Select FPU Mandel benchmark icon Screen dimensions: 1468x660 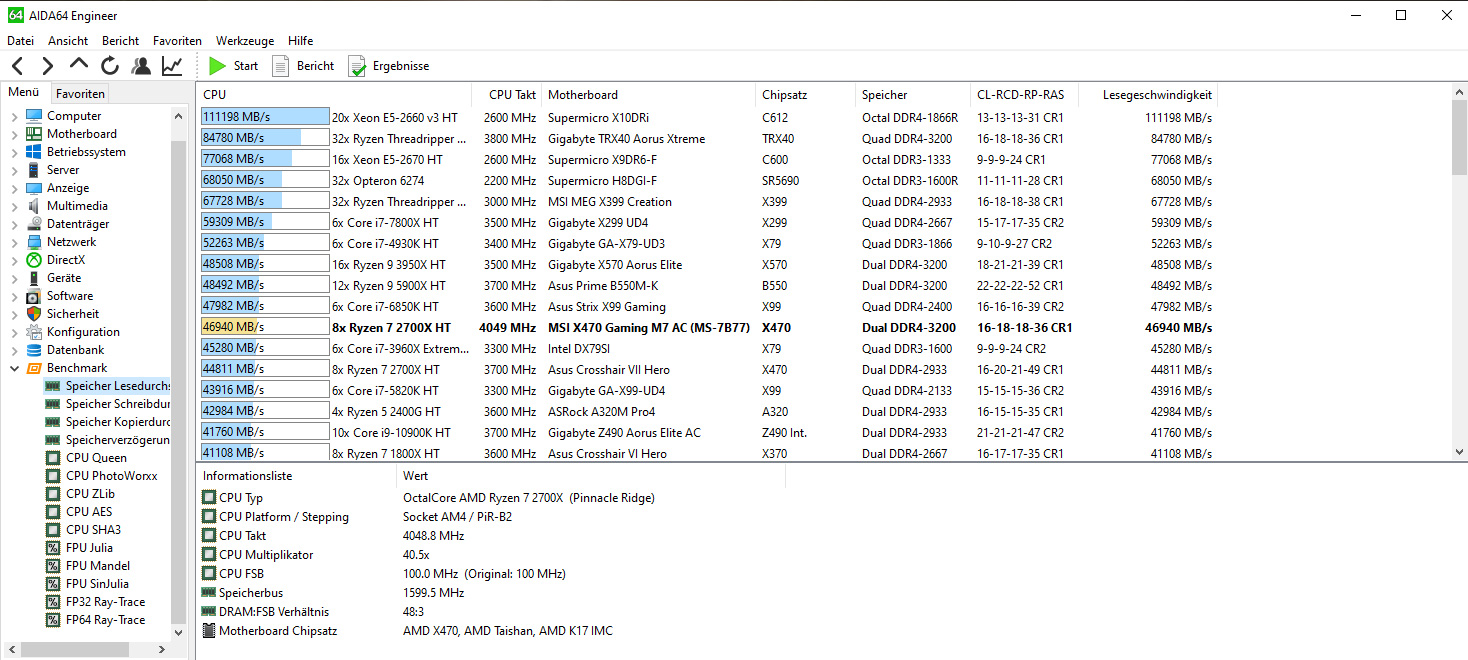coord(53,566)
